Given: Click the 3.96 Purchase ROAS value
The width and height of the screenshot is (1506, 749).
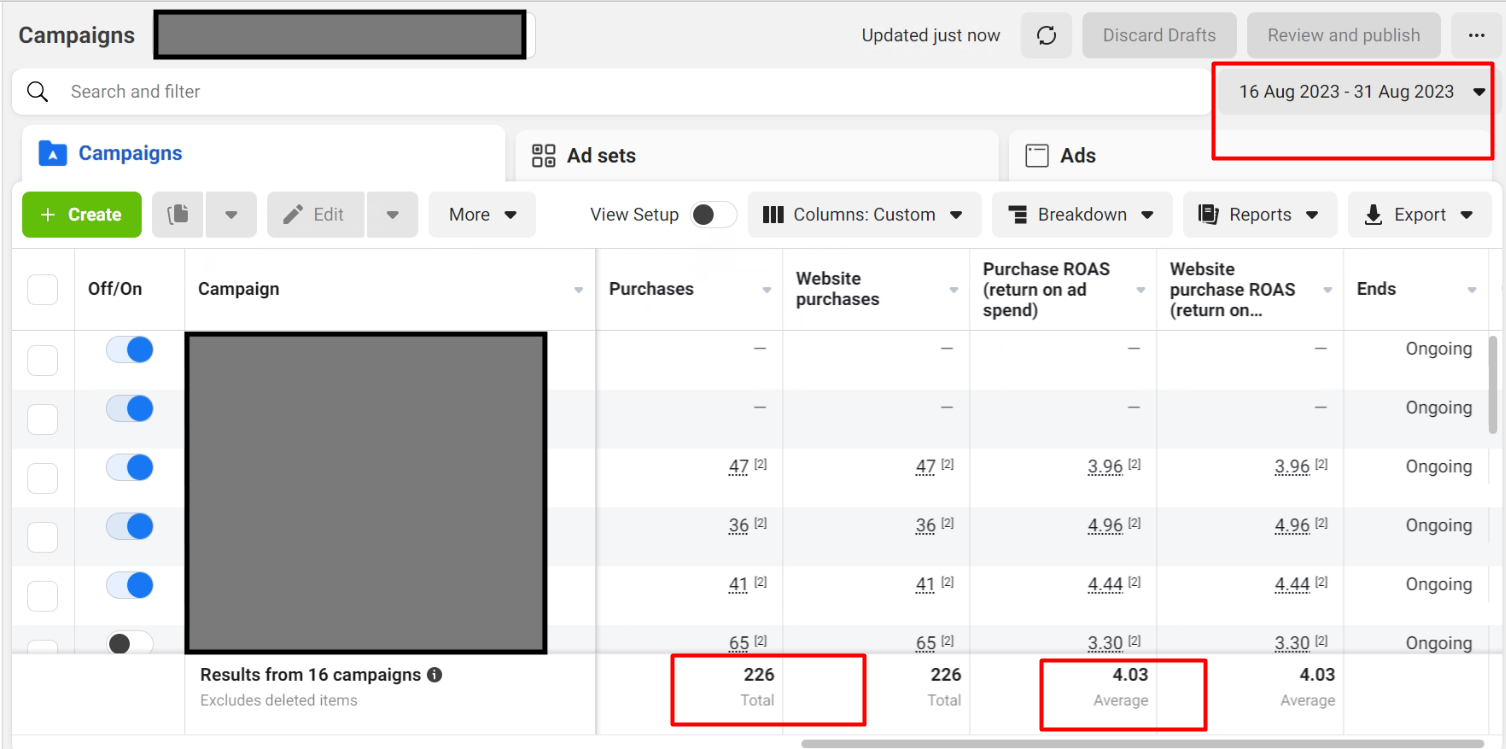Looking at the screenshot, I should tap(1105, 467).
